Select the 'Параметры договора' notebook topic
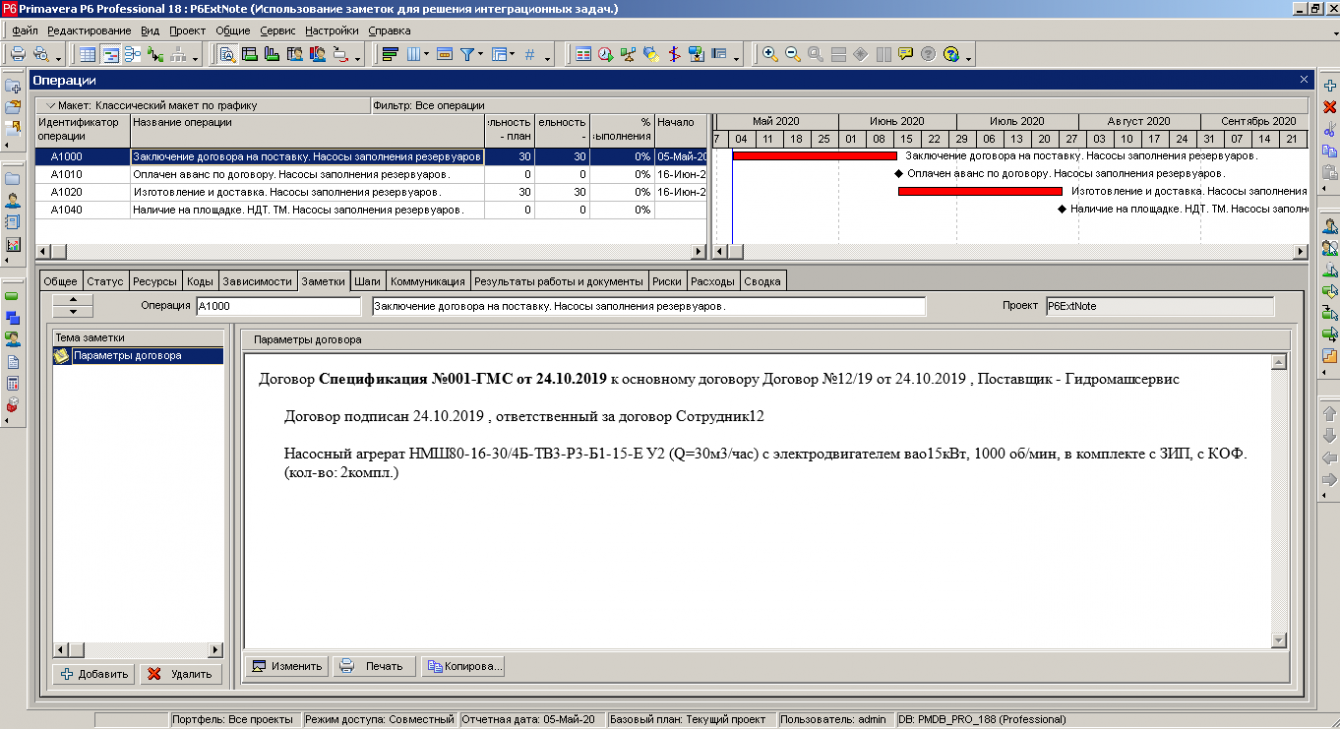This screenshot has height=730, width=1340. (137, 355)
